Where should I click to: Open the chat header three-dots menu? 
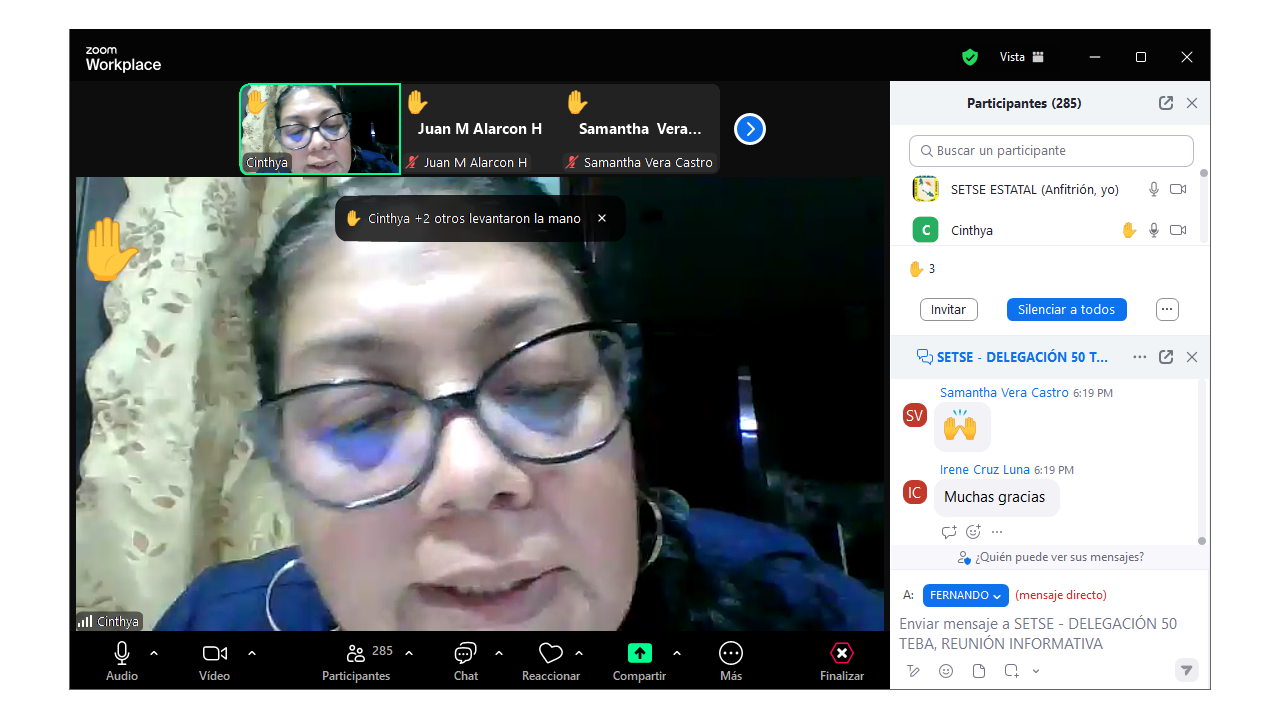[1139, 357]
